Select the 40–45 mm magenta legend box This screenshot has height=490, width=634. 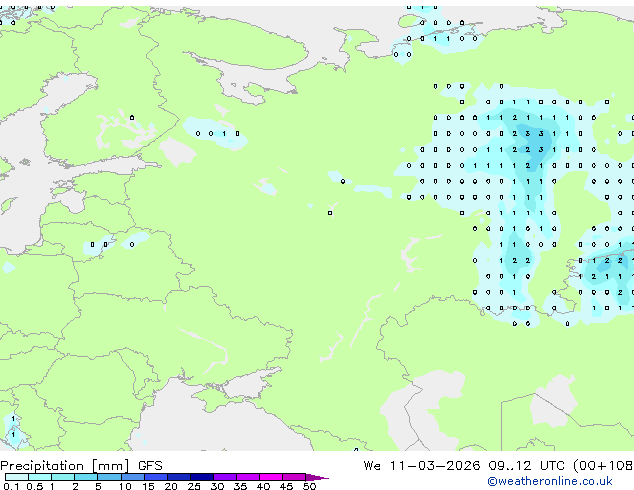coord(271,477)
